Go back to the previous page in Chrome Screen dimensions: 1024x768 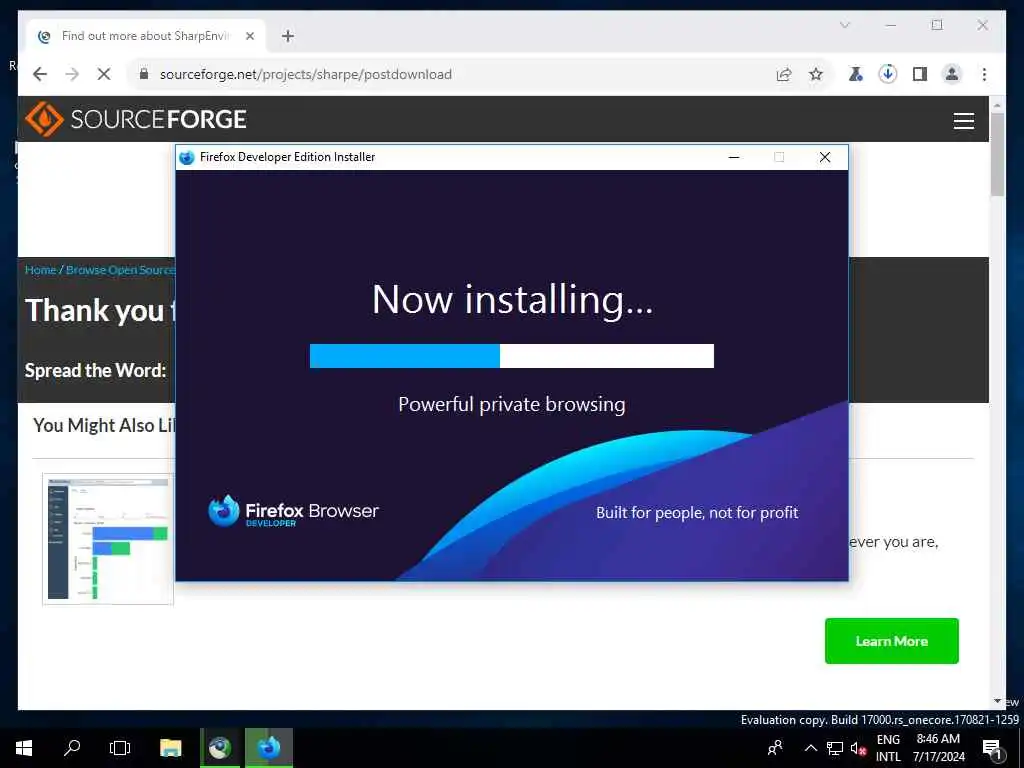[x=40, y=74]
